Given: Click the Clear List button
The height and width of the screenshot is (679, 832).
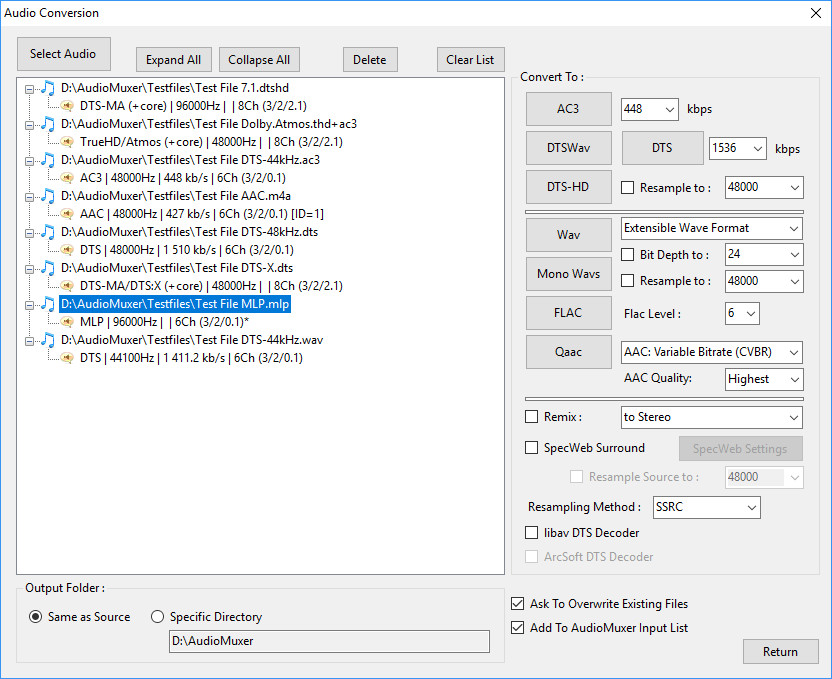Looking at the screenshot, I should (470, 59).
